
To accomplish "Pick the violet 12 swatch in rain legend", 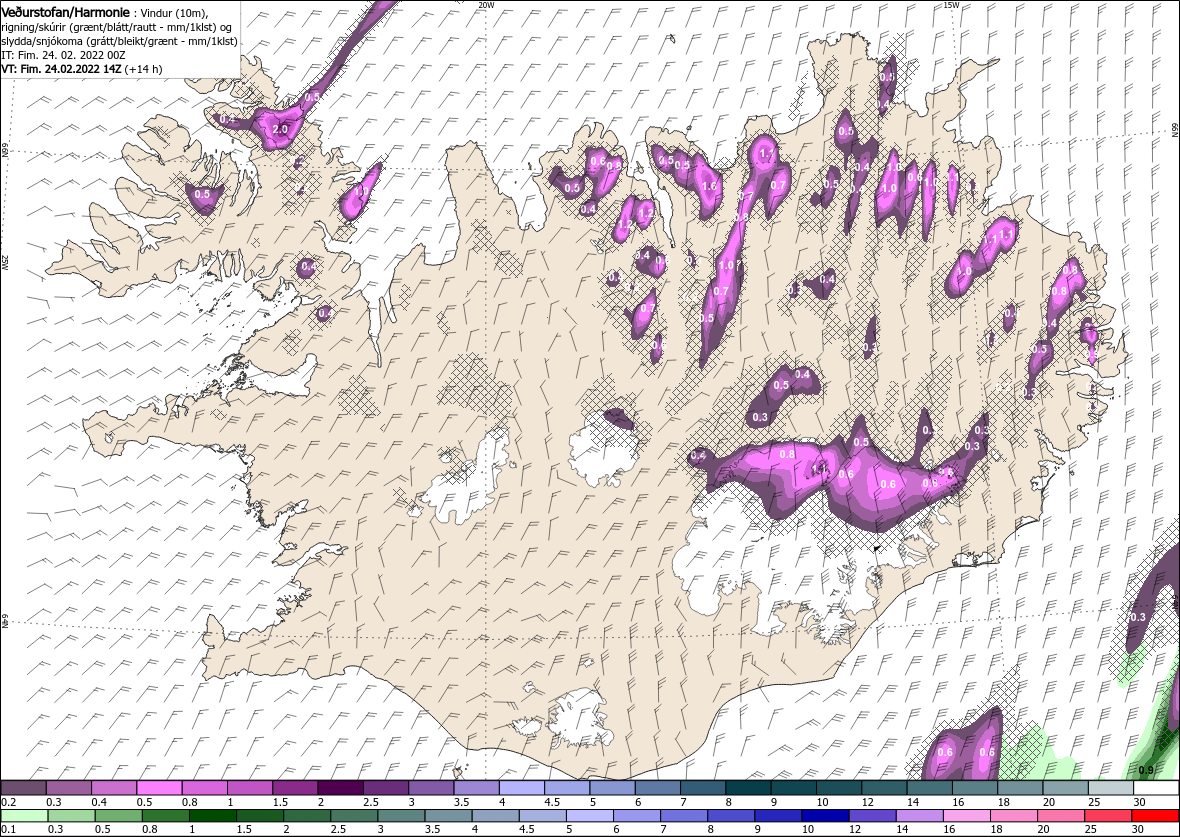I will [873, 817].
